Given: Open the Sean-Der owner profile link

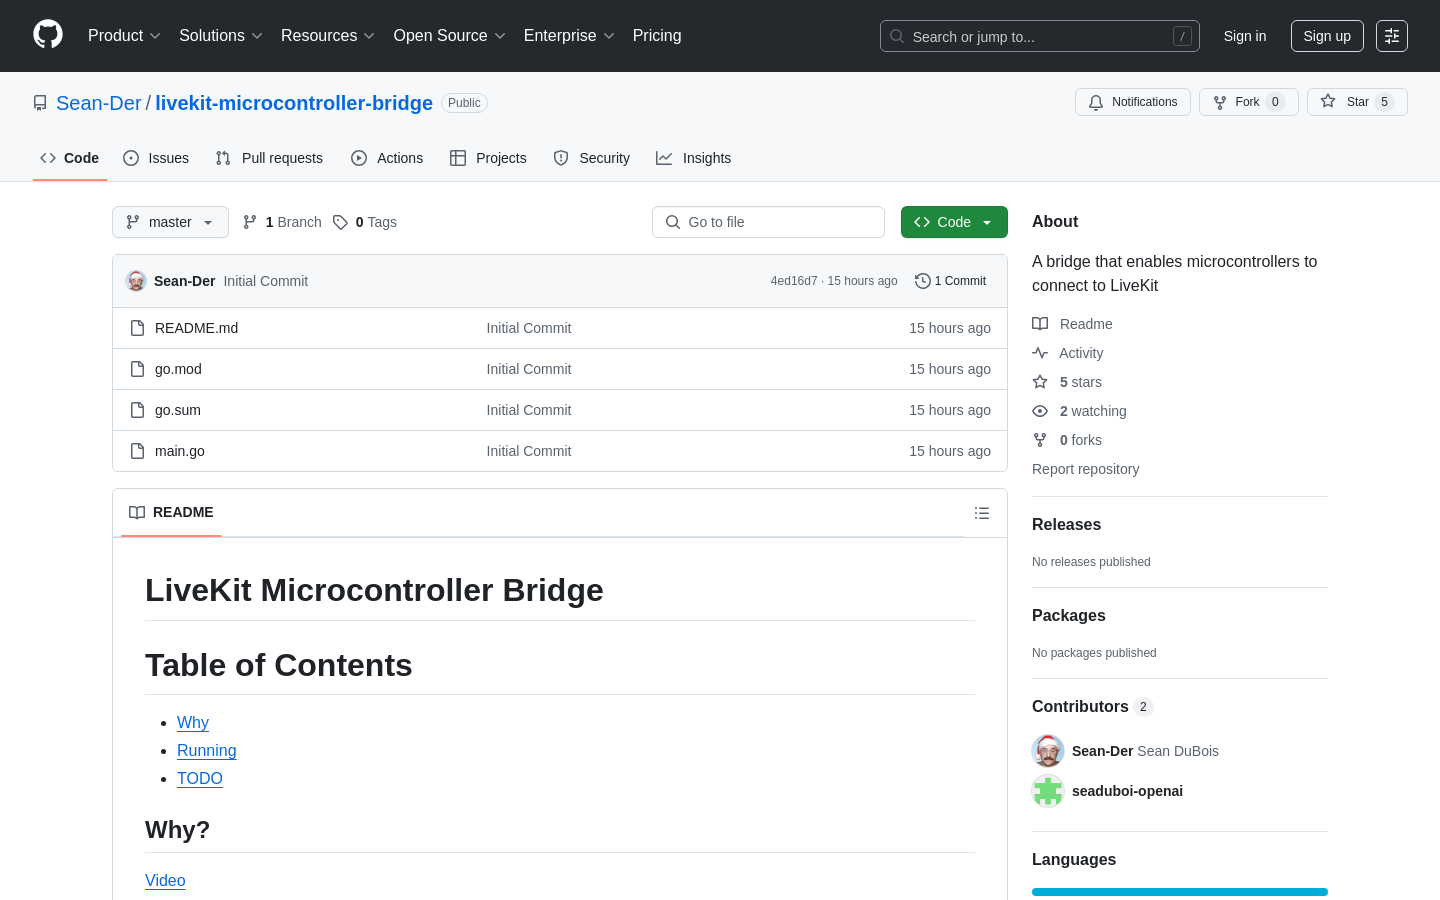Looking at the screenshot, I should pos(99,103).
